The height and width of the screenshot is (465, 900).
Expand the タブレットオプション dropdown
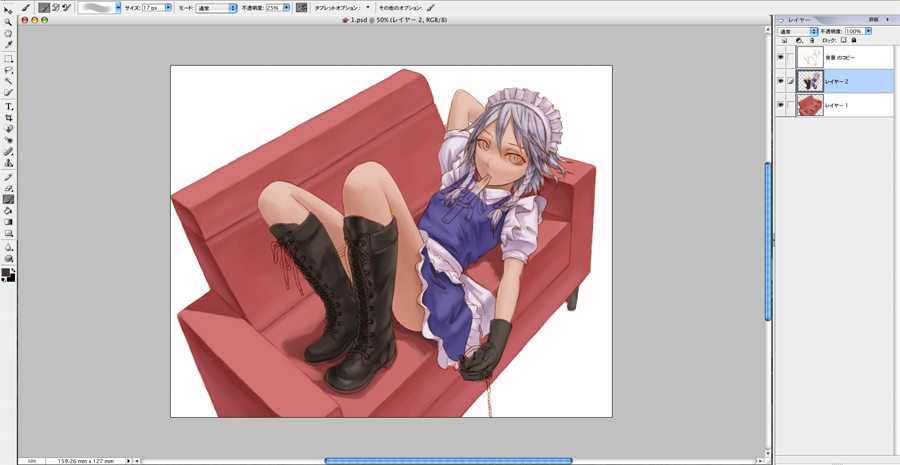(x=368, y=7)
